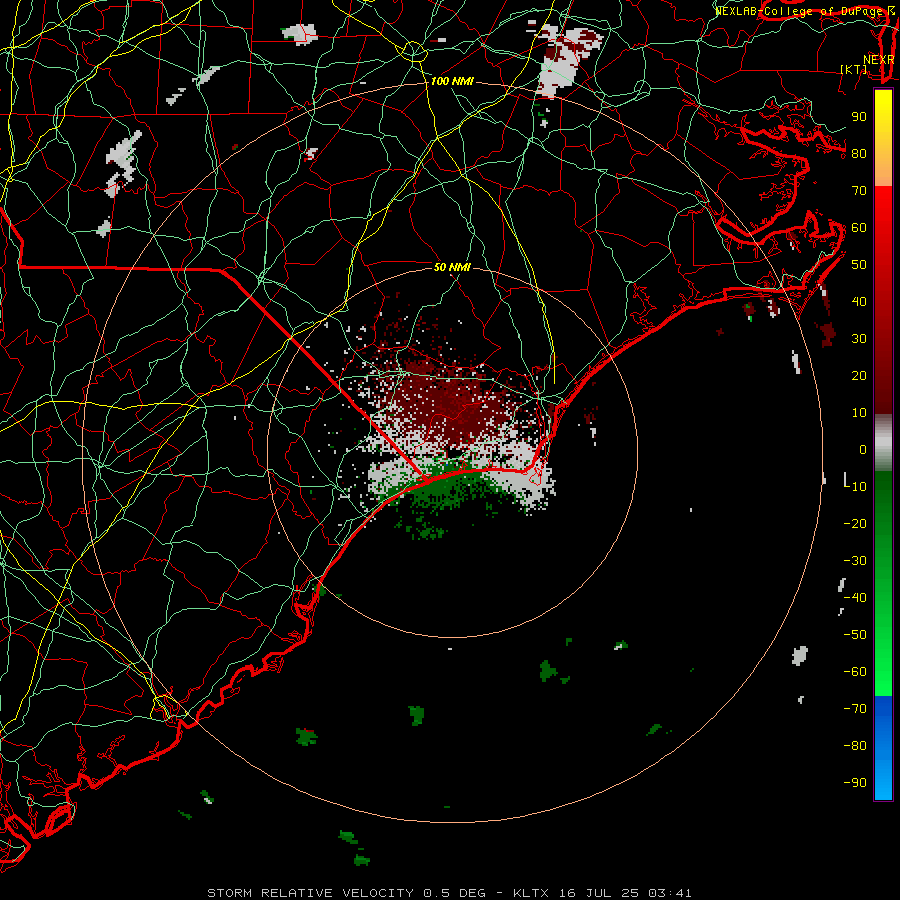The image size is (900, 900).
Task: Click the "-40" value on the velocity scale
Action: tap(855, 598)
